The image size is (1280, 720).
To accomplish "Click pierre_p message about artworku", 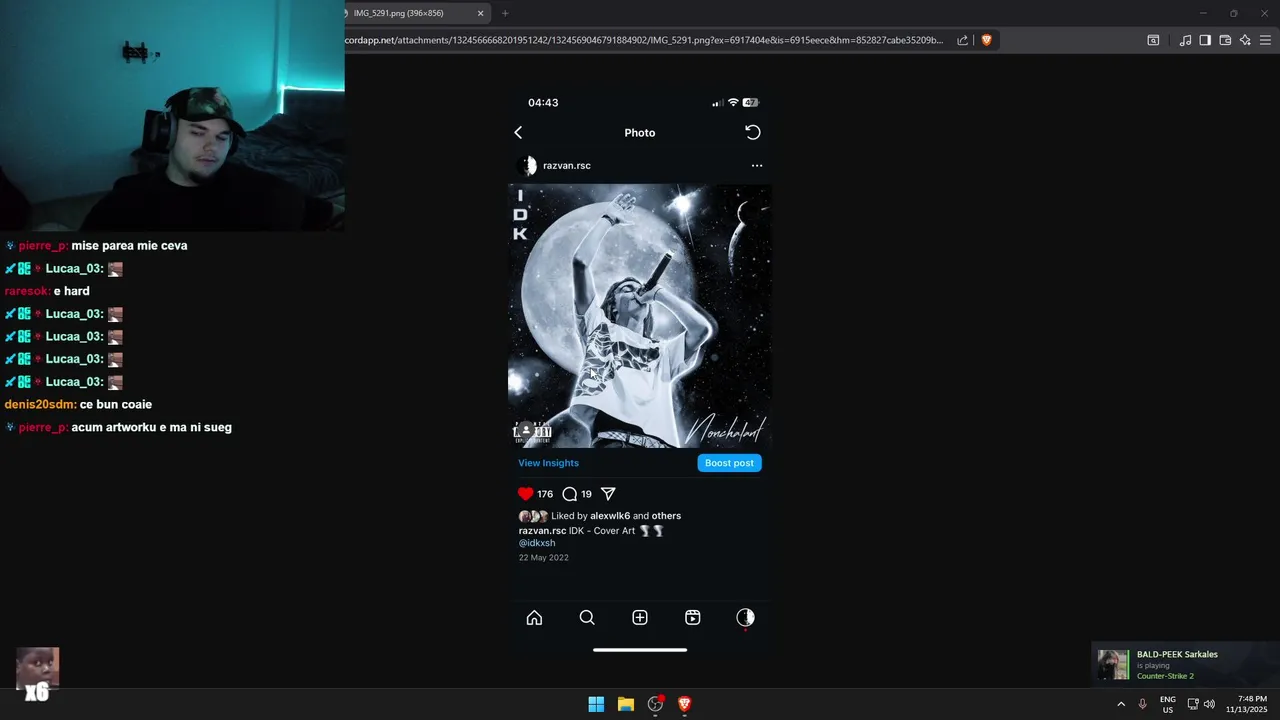I will [x=151, y=427].
